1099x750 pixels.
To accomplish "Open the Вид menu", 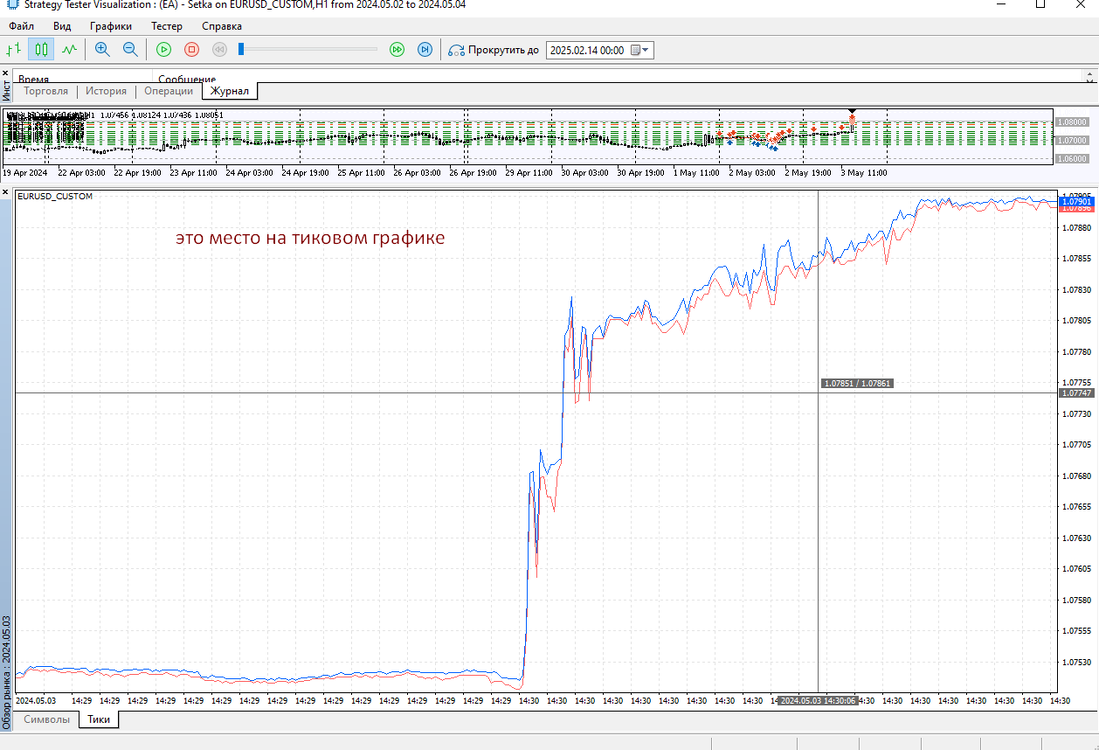I will point(62,26).
